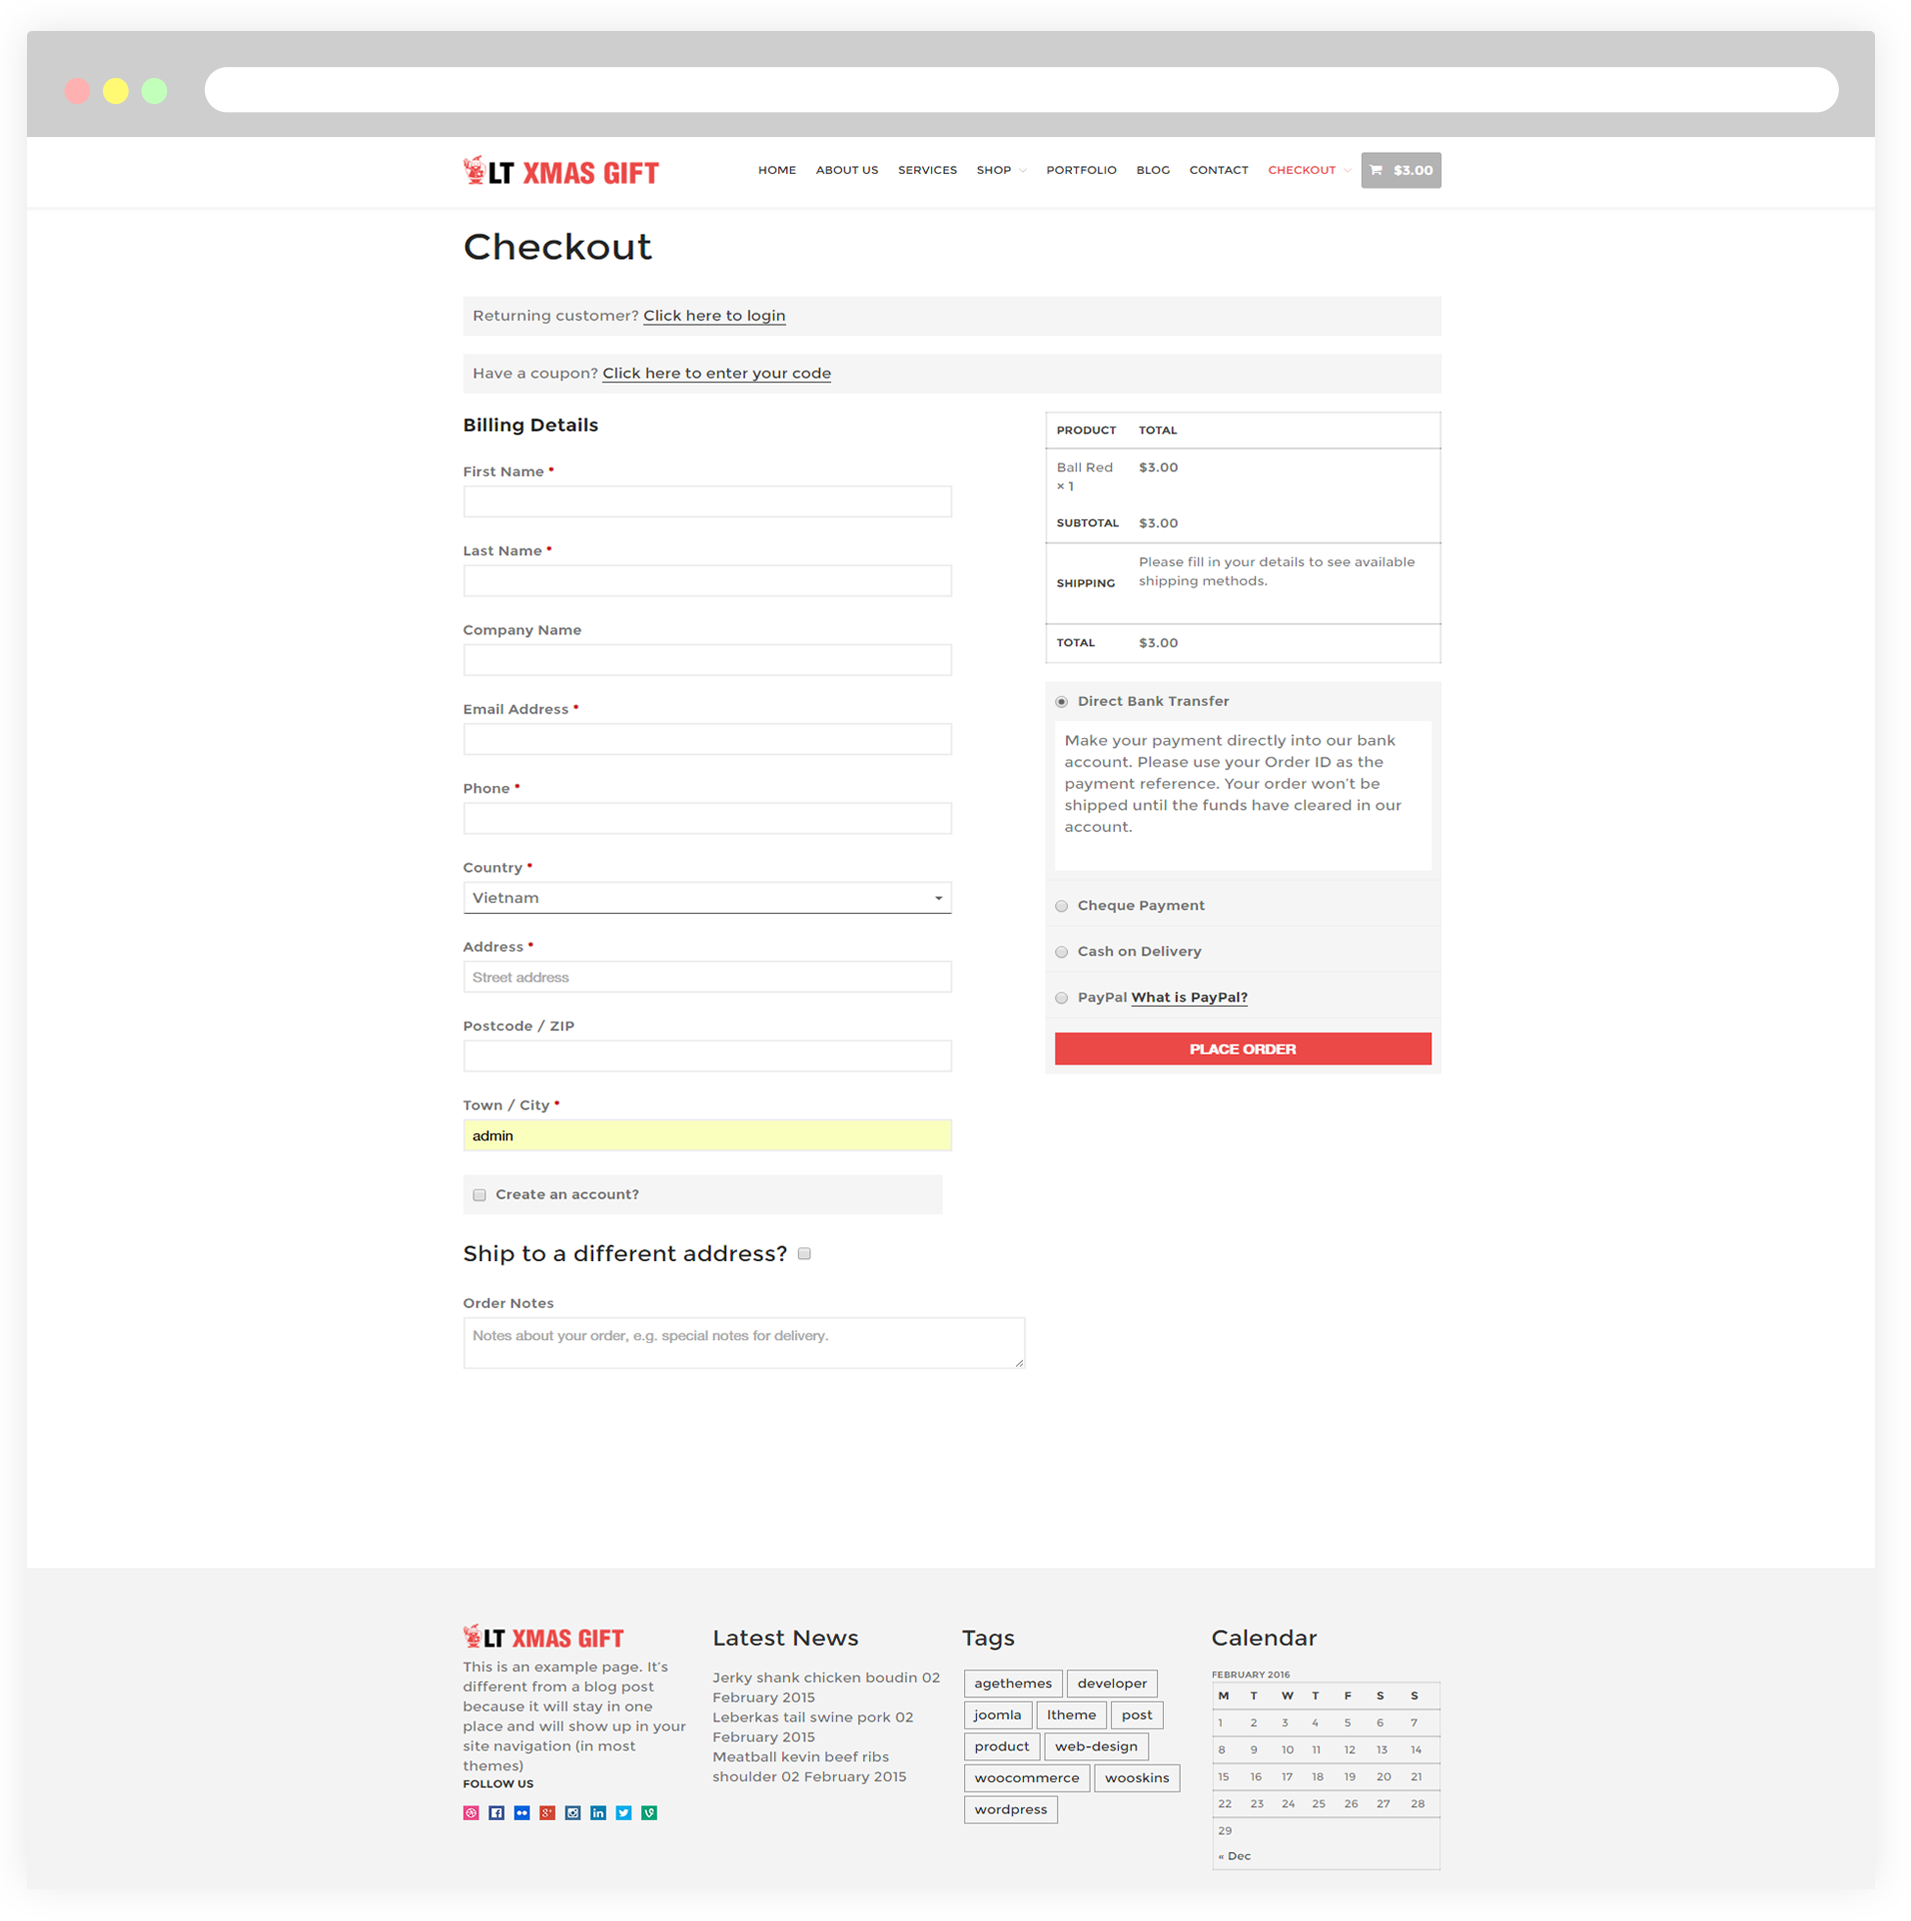The width and height of the screenshot is (1911, 1921).
Task: Click the browser address bar
Action: [x=1021, y=90]
